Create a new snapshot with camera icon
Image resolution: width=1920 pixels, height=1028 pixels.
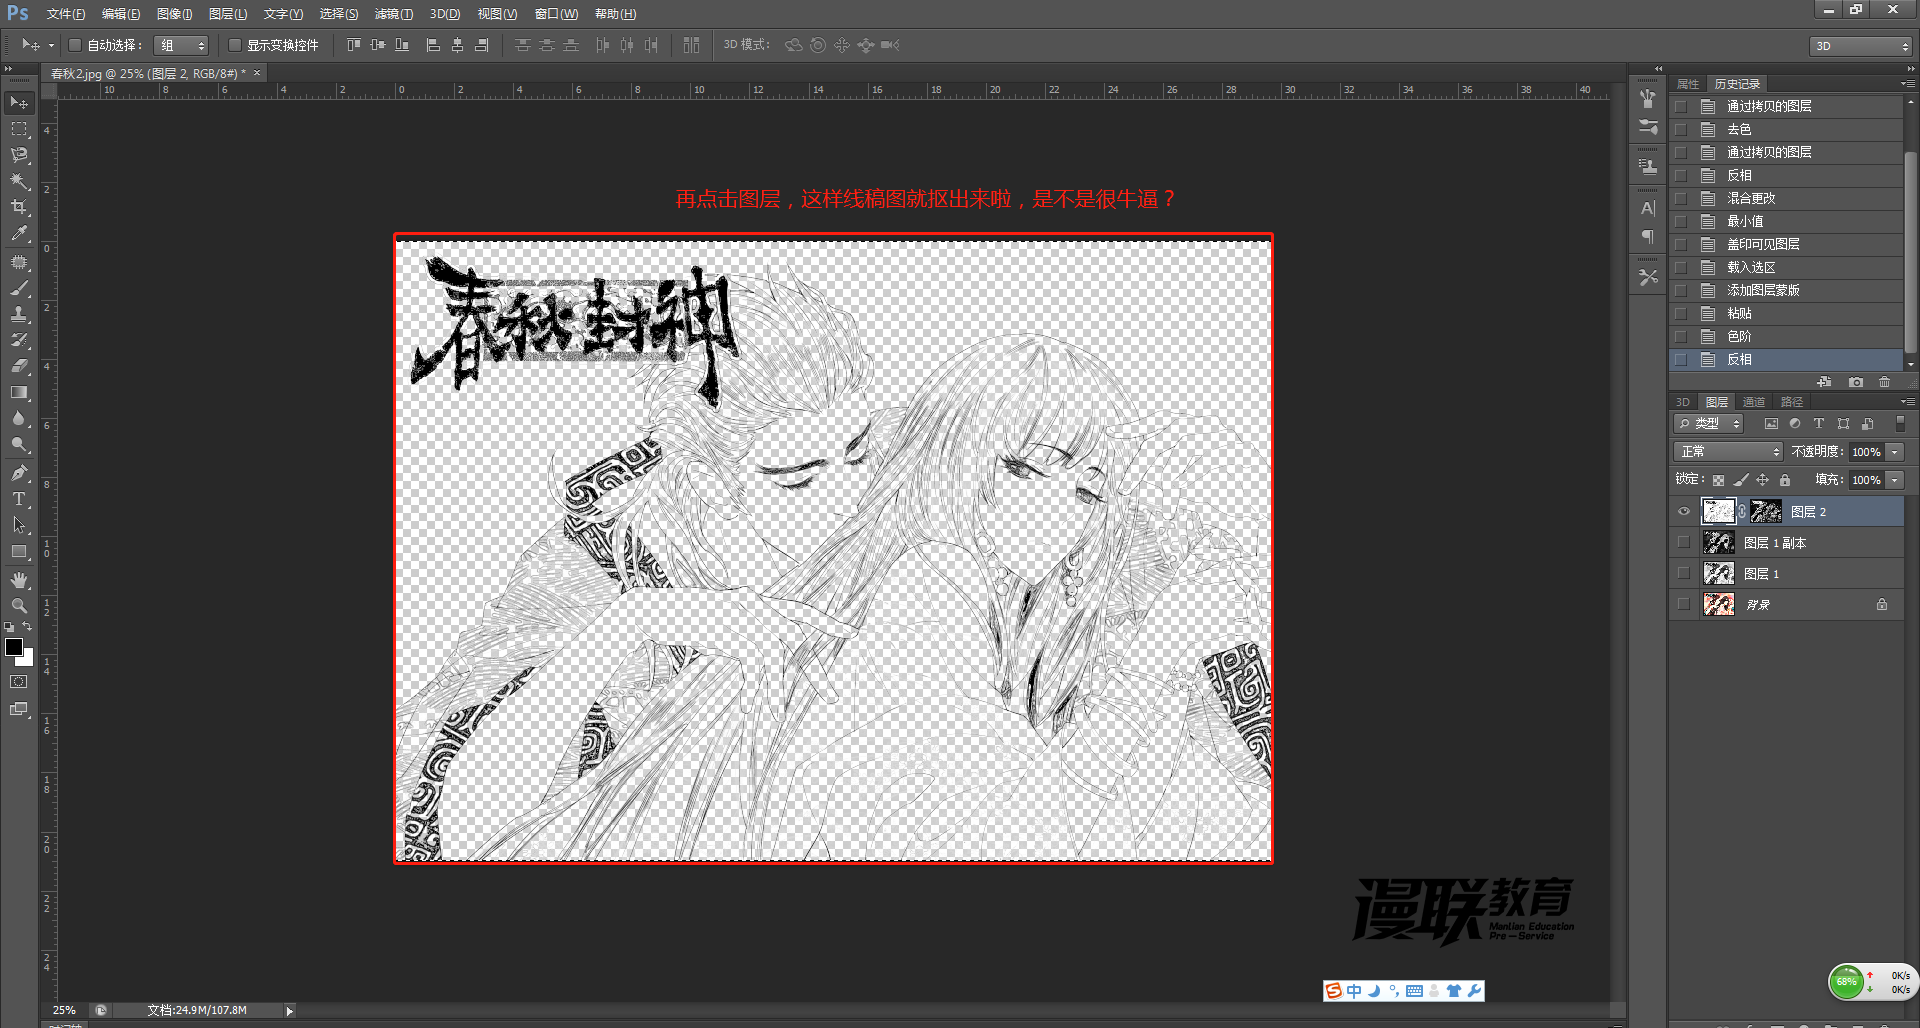coord(1856,382)
